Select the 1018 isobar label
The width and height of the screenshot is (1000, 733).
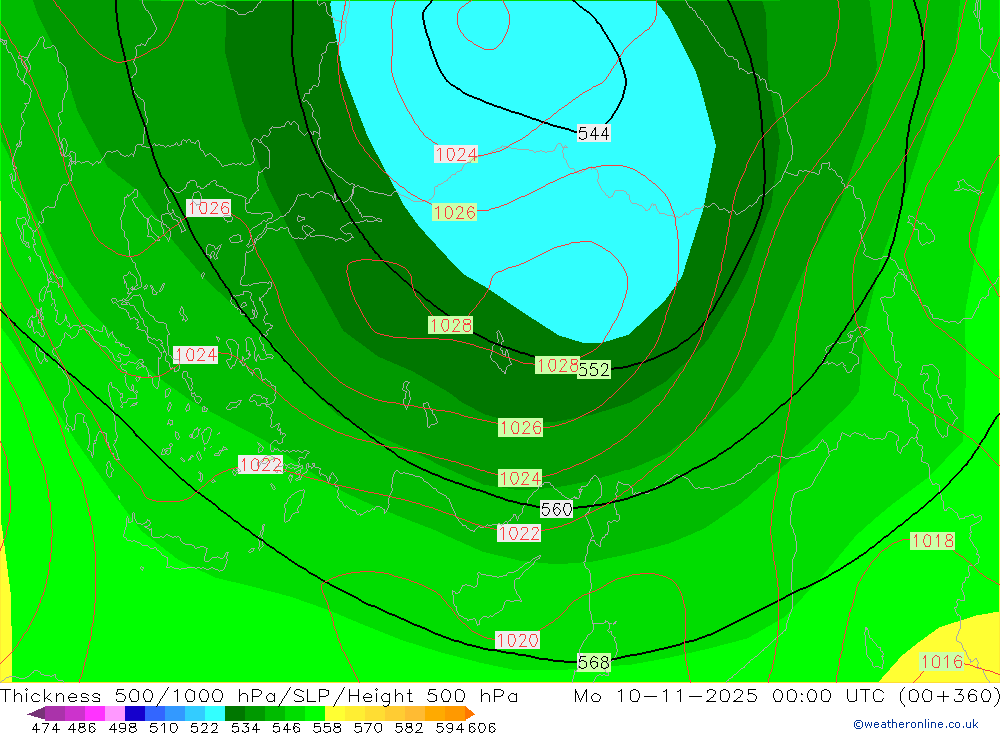pos(932,541)
